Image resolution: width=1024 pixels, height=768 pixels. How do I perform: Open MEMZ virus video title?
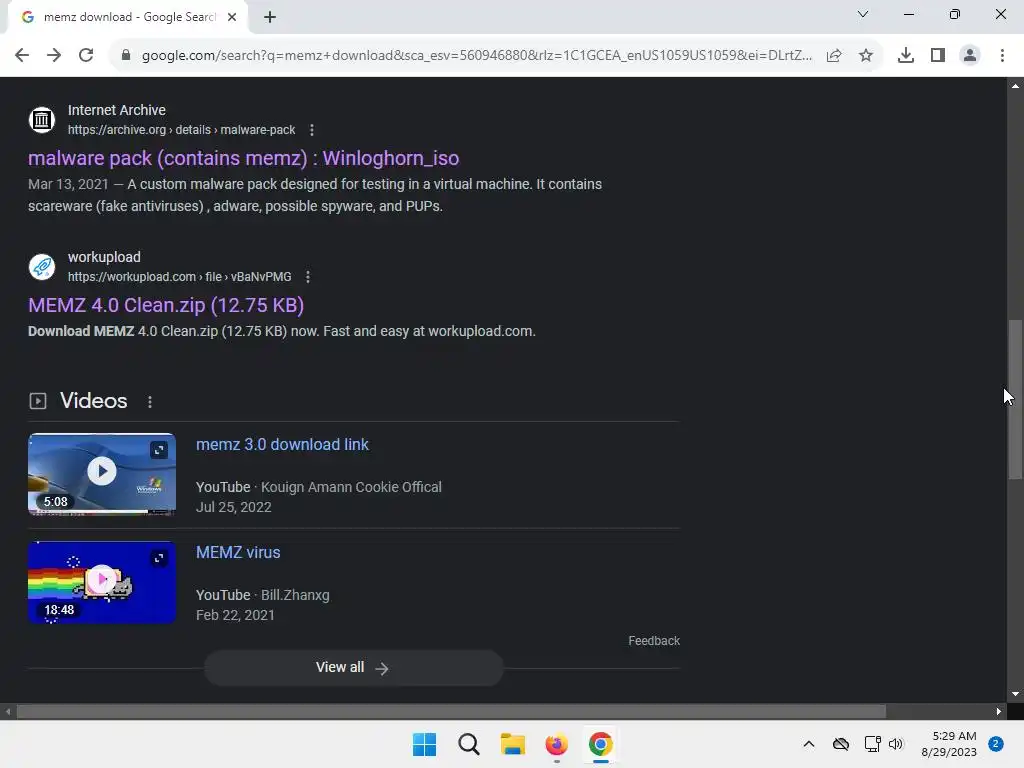pos(238,552)
